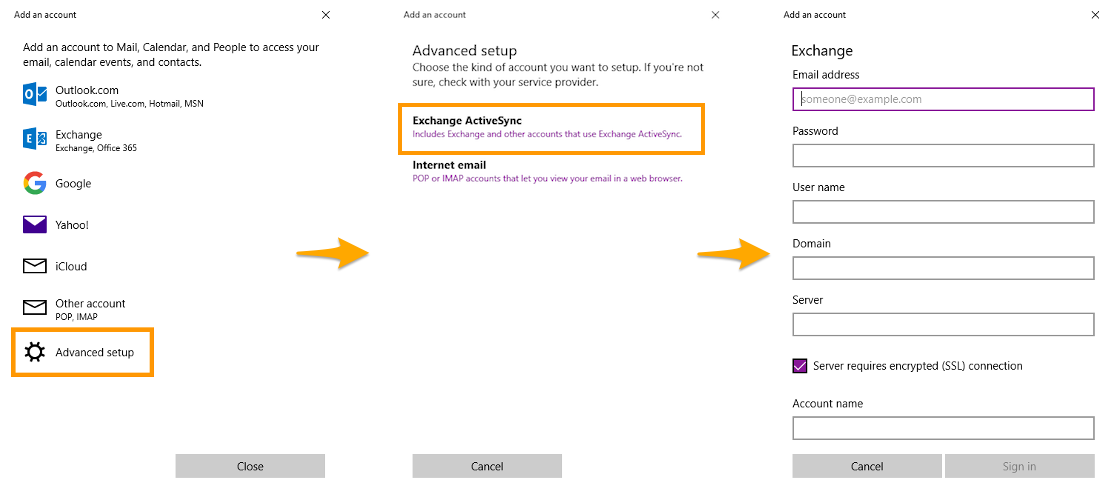Focus the Email address field

coord(943,99)
